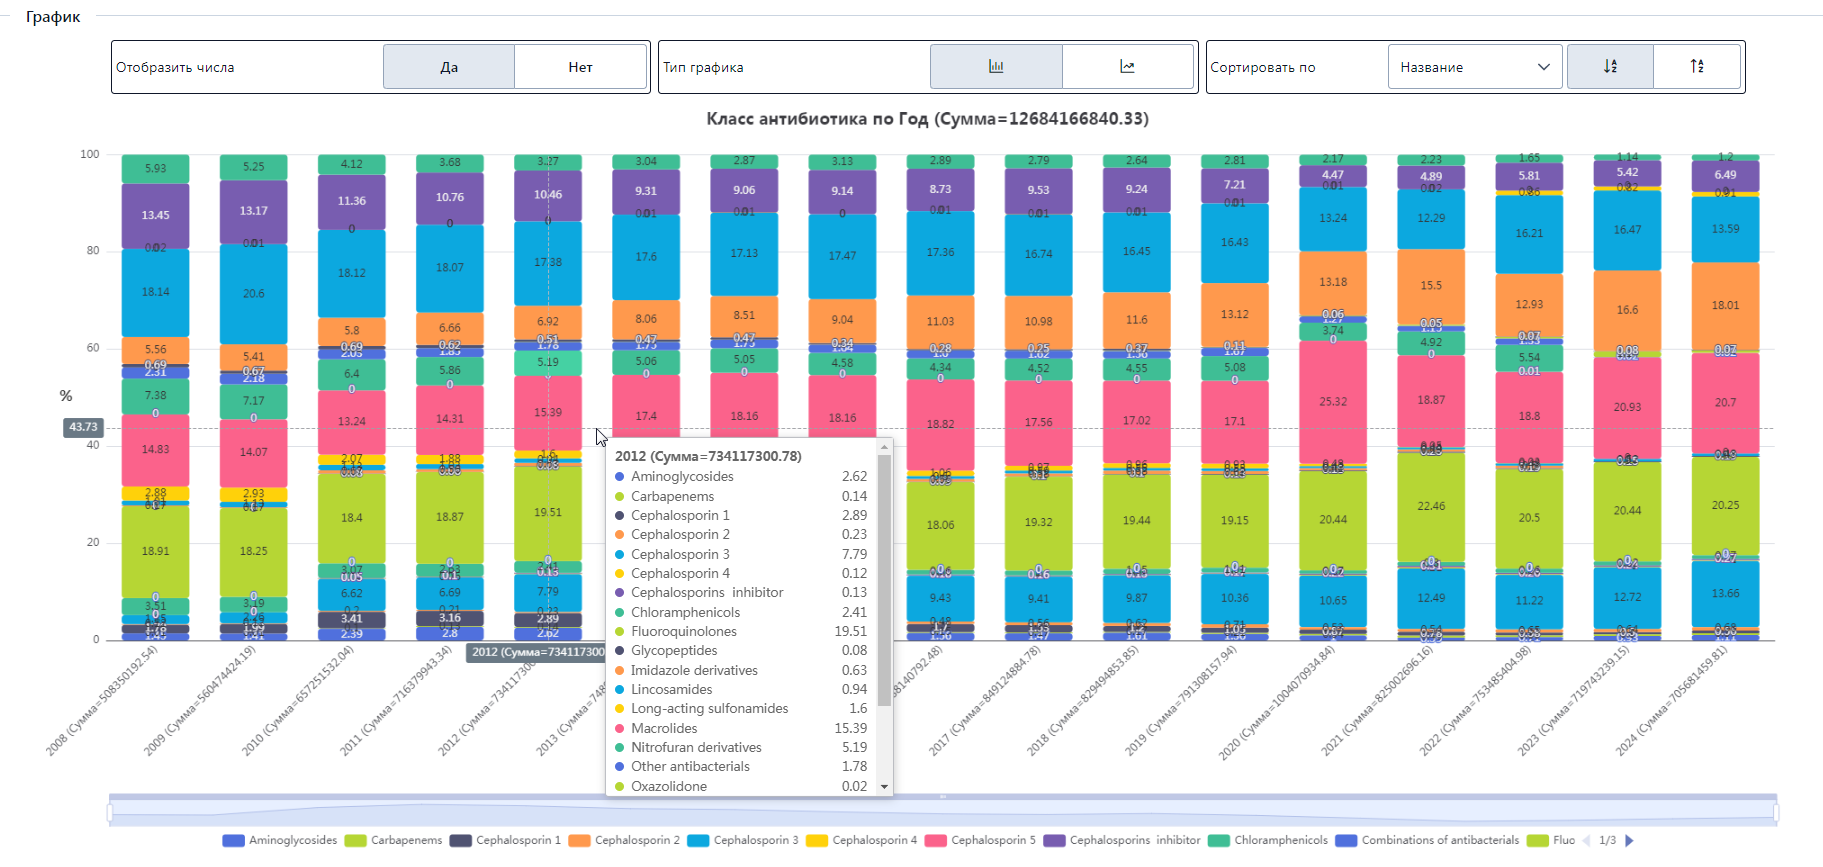Toggle Aminoglycosides series in the legend
This screenshot has height=867, width=1823.
click(280, 840)
